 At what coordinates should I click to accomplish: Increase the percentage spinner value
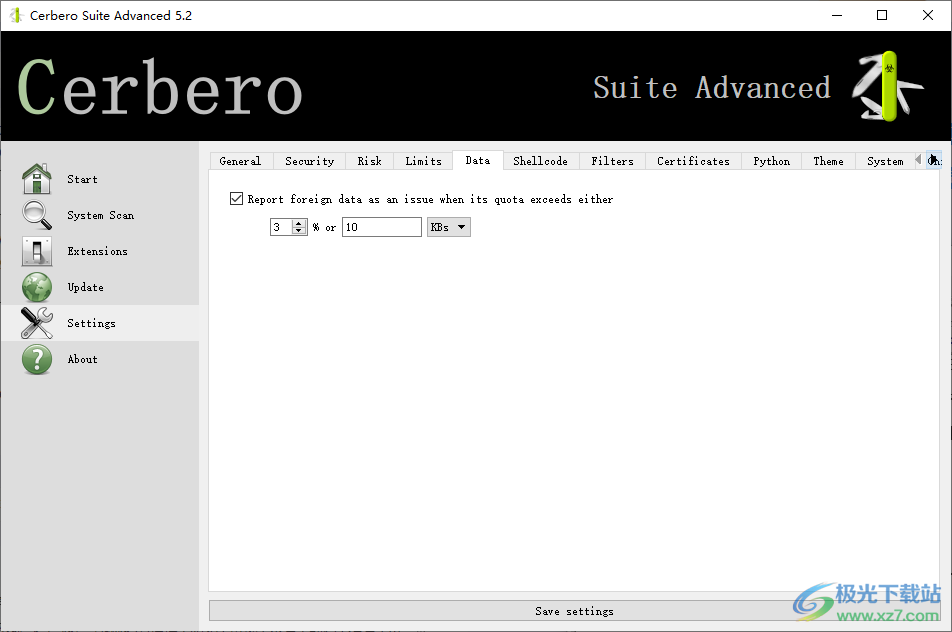click(x=299, y=223)
